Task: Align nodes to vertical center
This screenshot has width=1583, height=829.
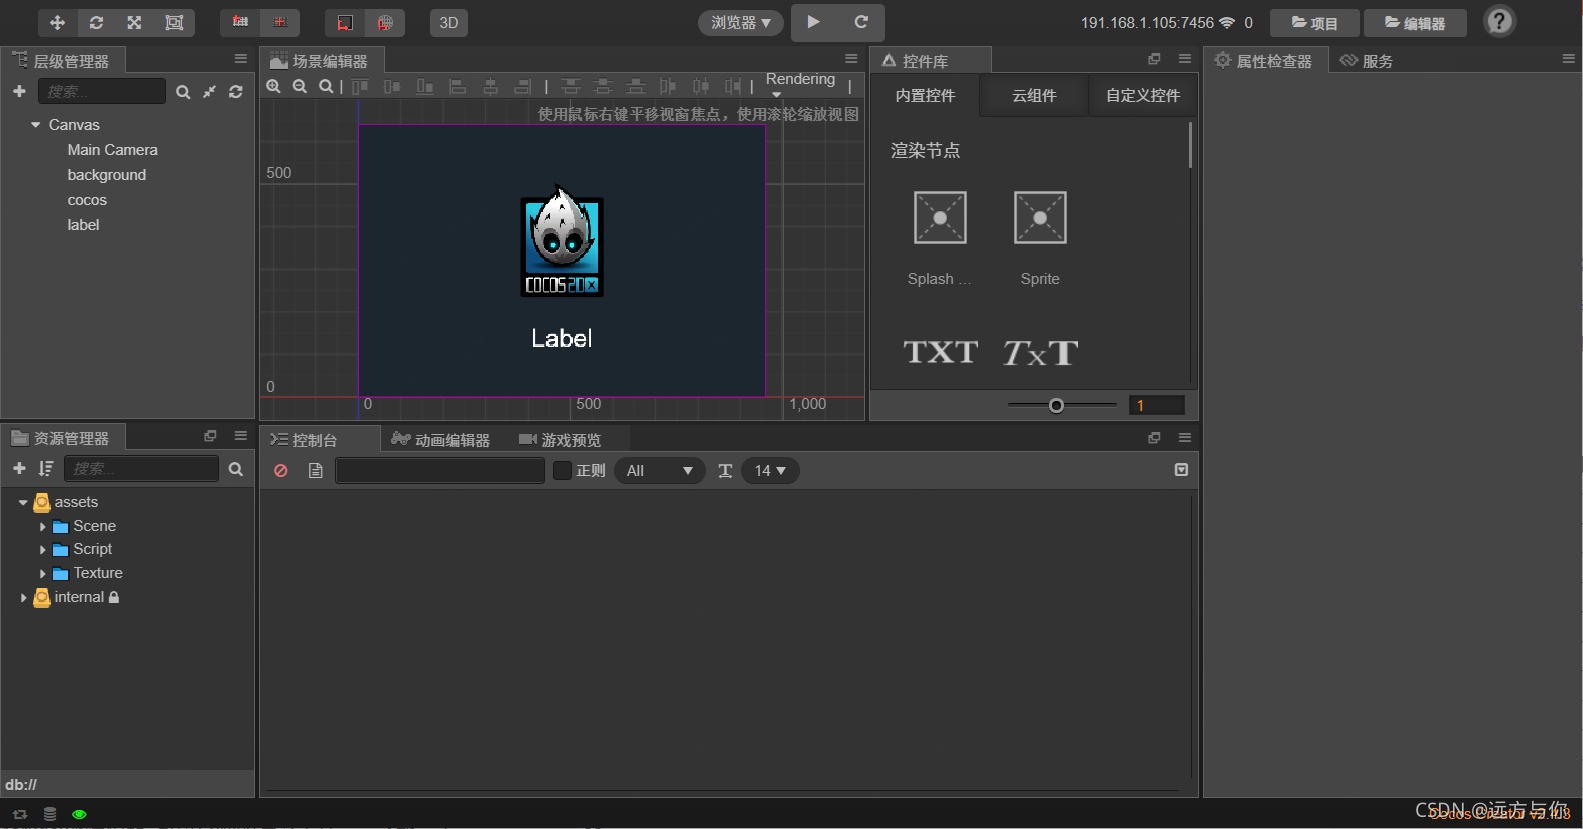Action: tap(392, 87)
